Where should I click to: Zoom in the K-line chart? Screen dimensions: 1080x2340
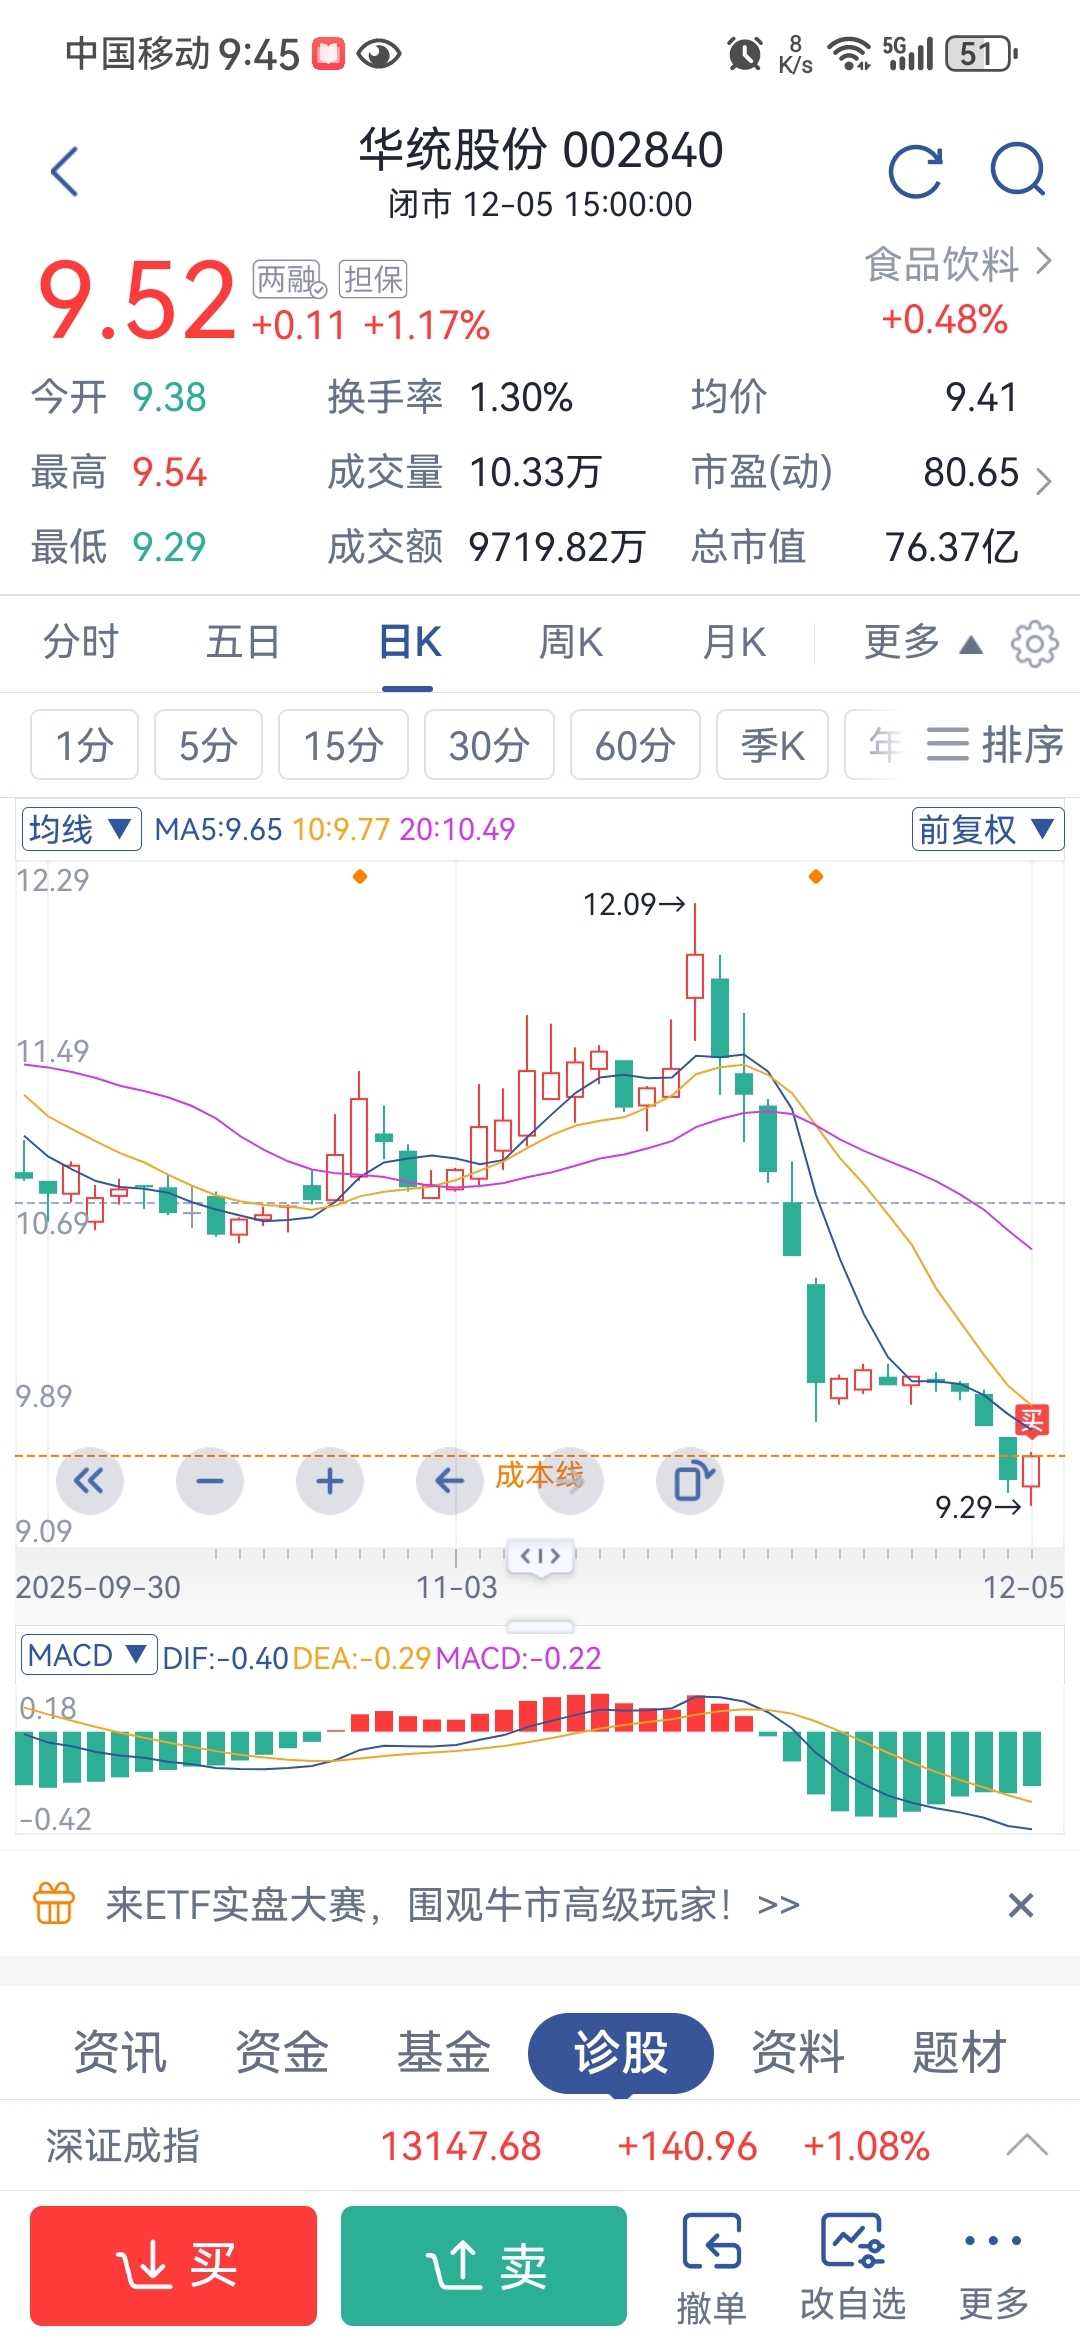330,1481
